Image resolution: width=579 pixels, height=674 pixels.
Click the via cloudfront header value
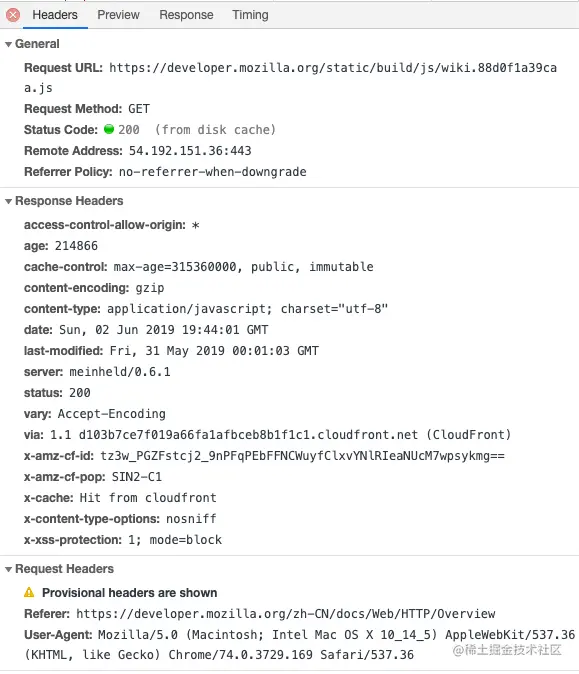pos(281,435)
